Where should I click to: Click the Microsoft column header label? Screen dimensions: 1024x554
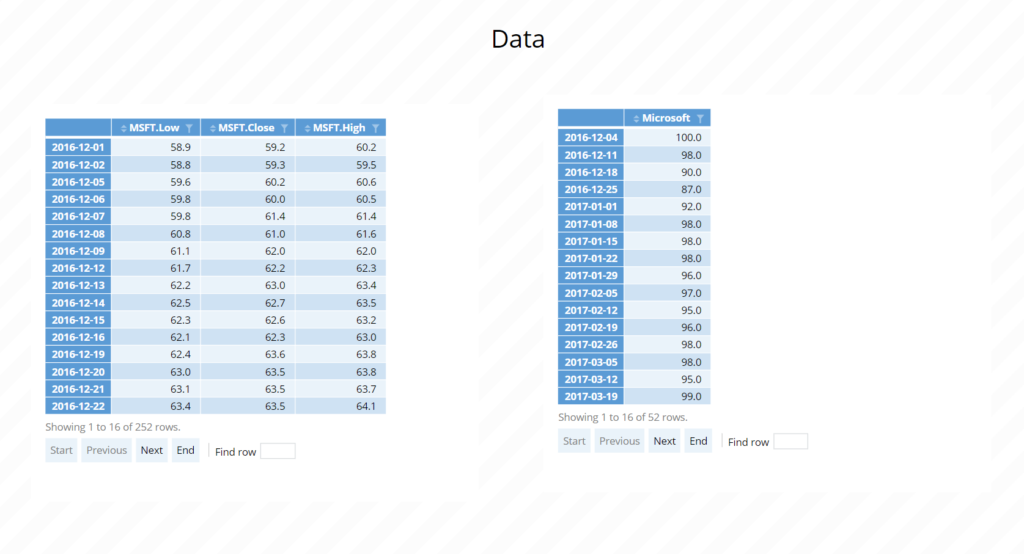pyautogui.click(x=665, y=118)
